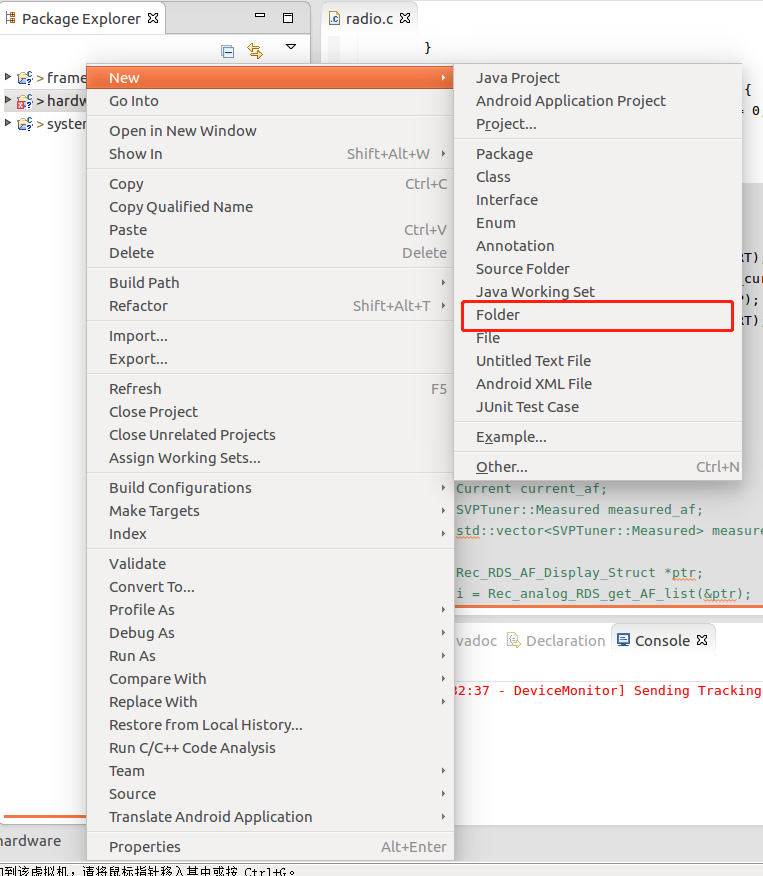Choose Android Application Project

598,101
